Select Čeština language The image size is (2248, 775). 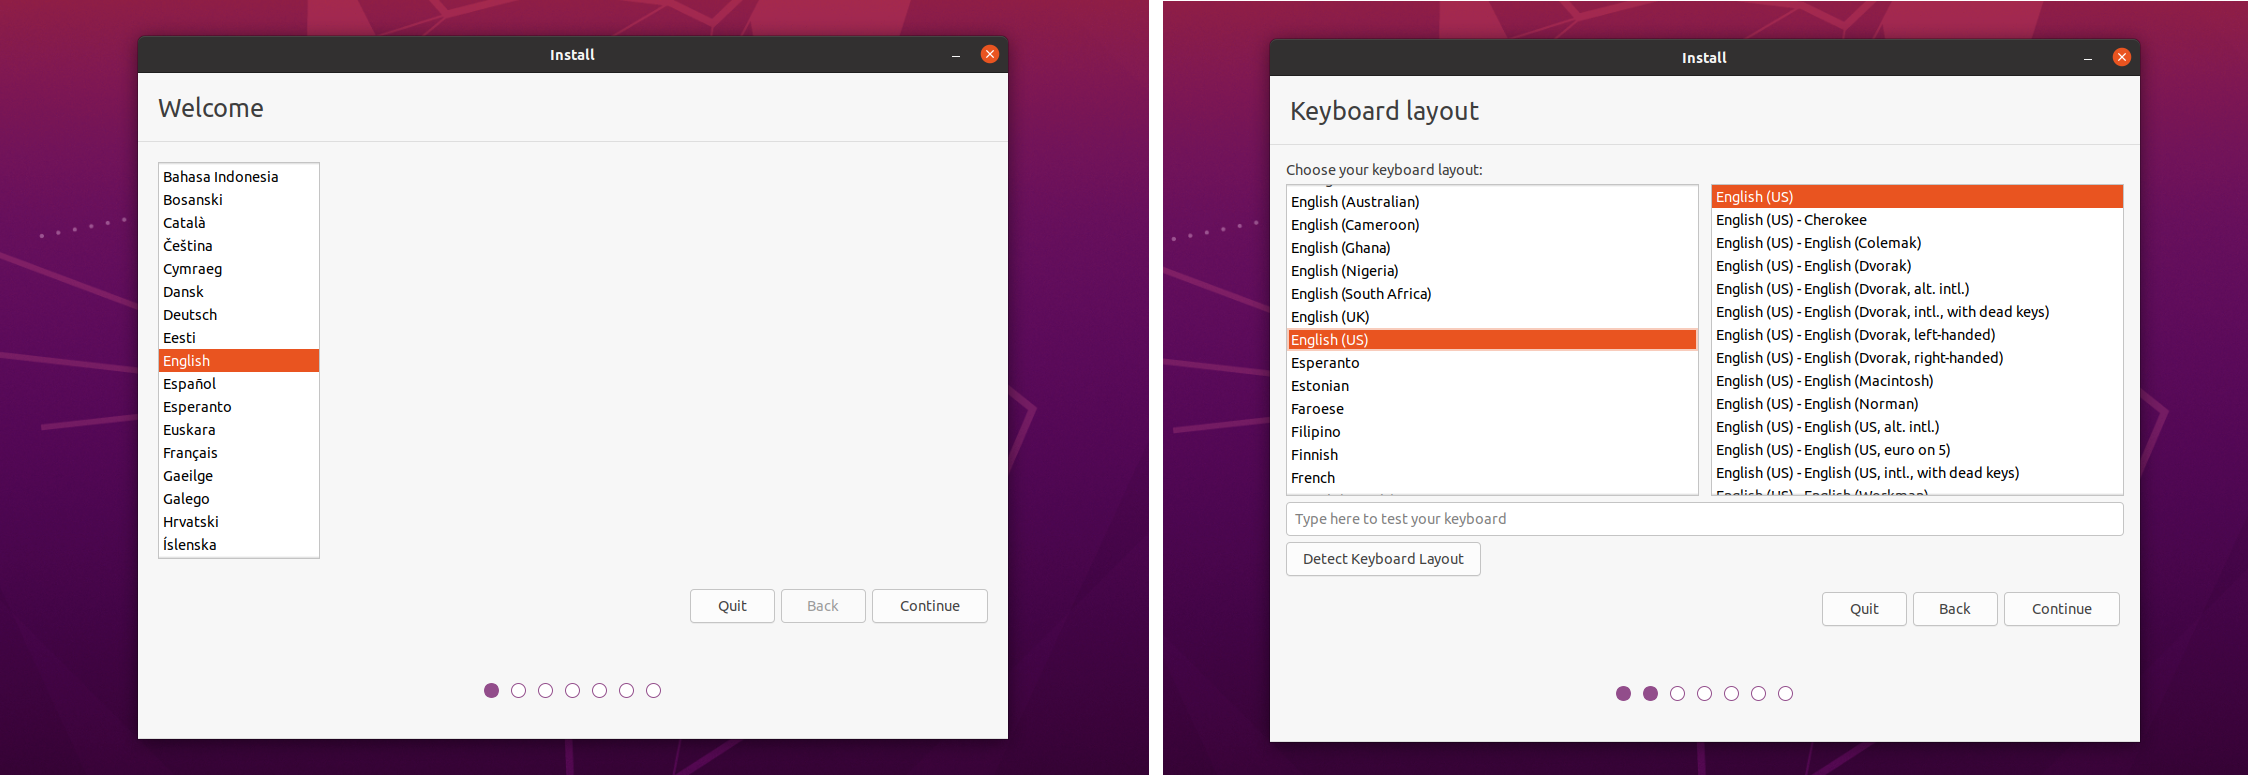click(239, 246)
